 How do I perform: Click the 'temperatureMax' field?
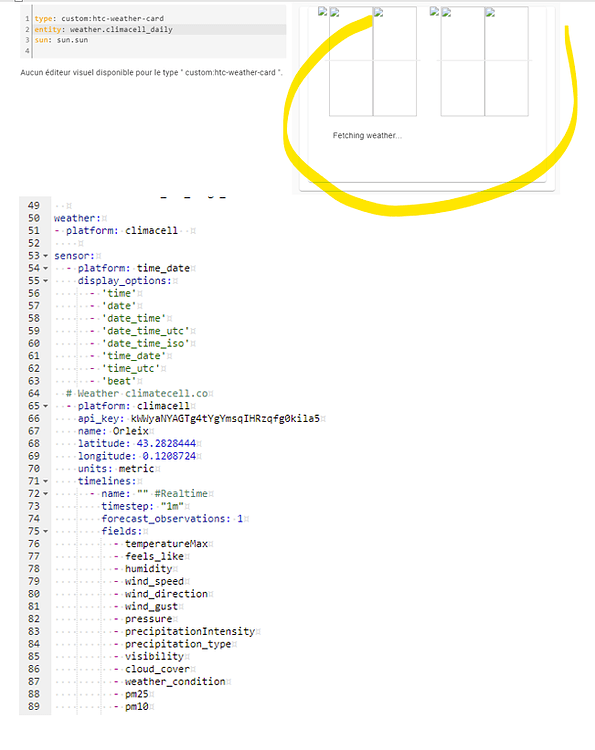[x=166, y=544]
